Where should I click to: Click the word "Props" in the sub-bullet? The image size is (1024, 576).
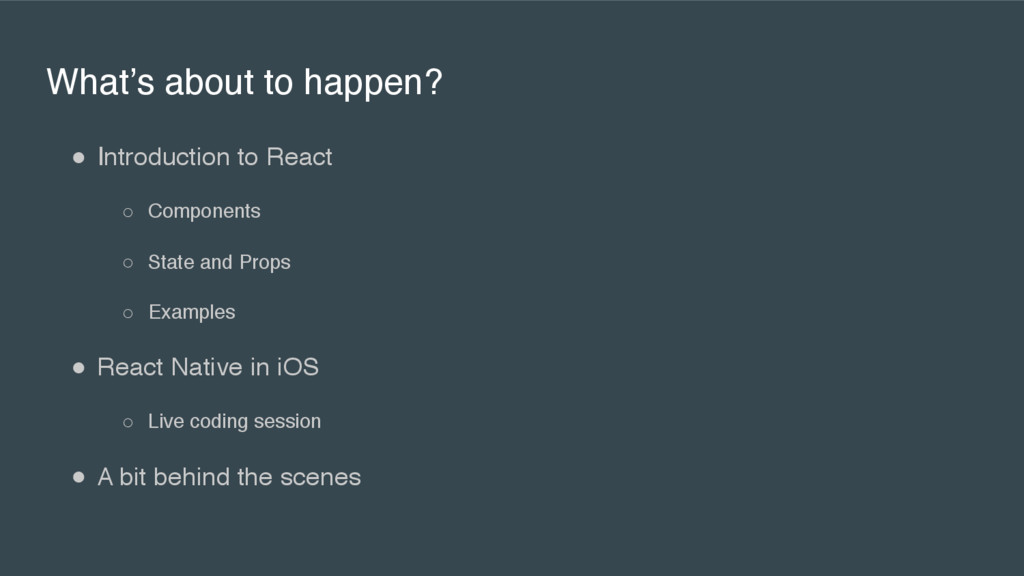tap(264, 263)
